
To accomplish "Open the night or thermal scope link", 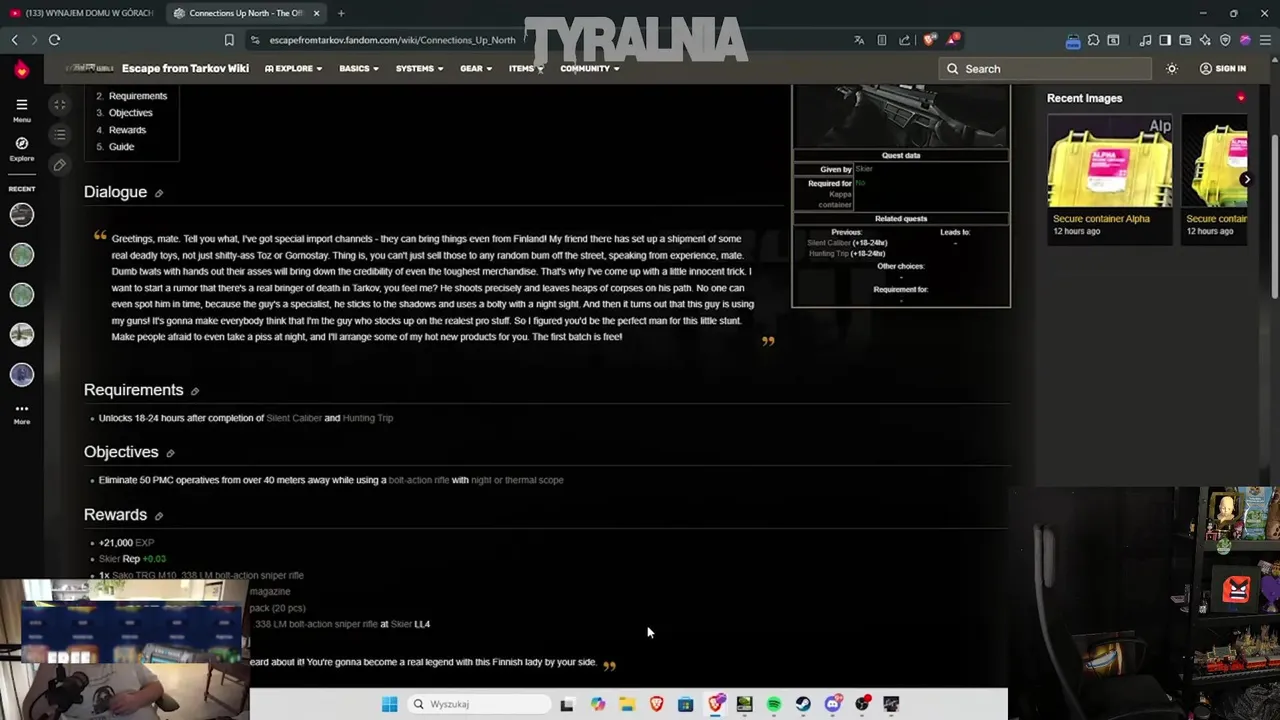I will tap(517, 480).
